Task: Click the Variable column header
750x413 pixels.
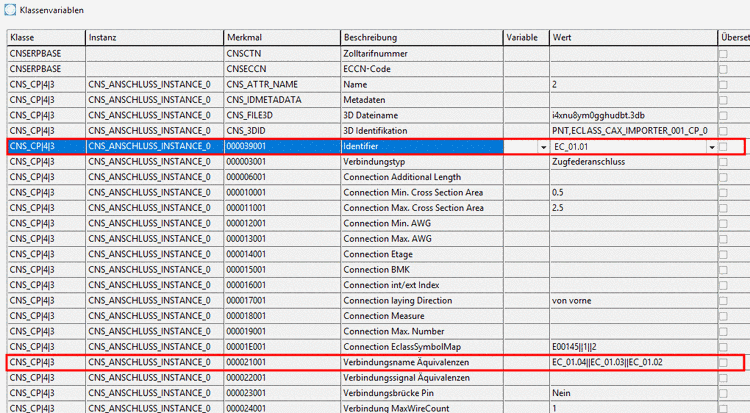Action: point(526,37)
